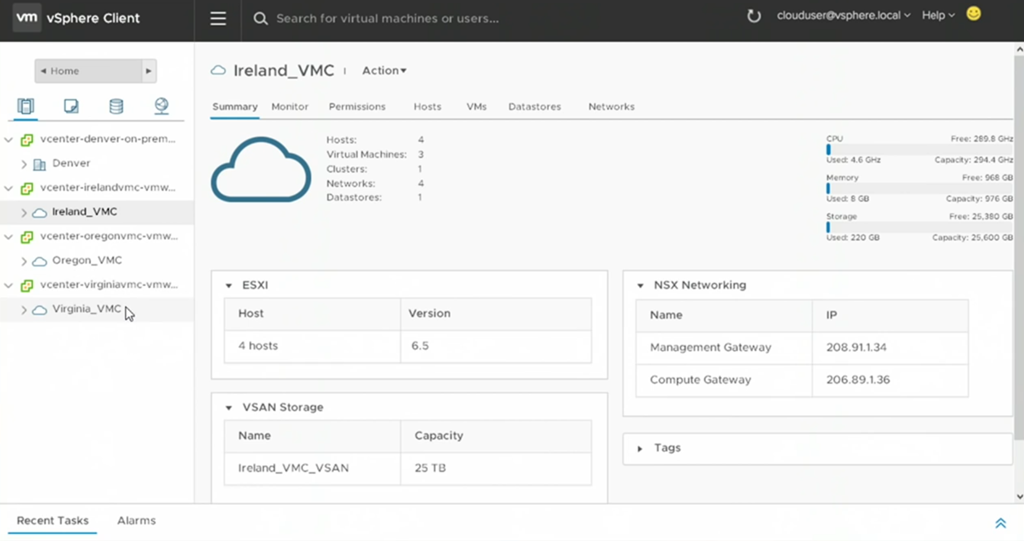Open the hamburger main menu
The image size is (1024, 541).
[x=218, y=18]
